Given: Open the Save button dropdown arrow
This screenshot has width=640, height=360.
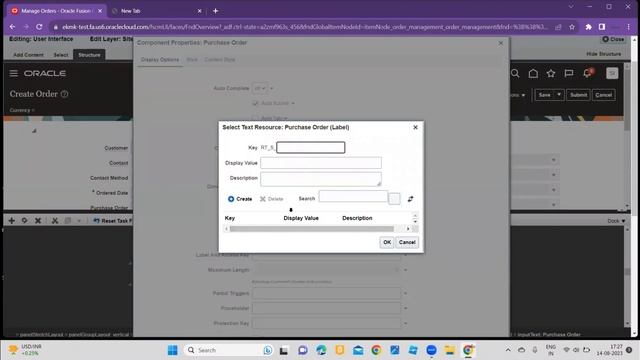Looking at the screenshot, I should [559, 95].
